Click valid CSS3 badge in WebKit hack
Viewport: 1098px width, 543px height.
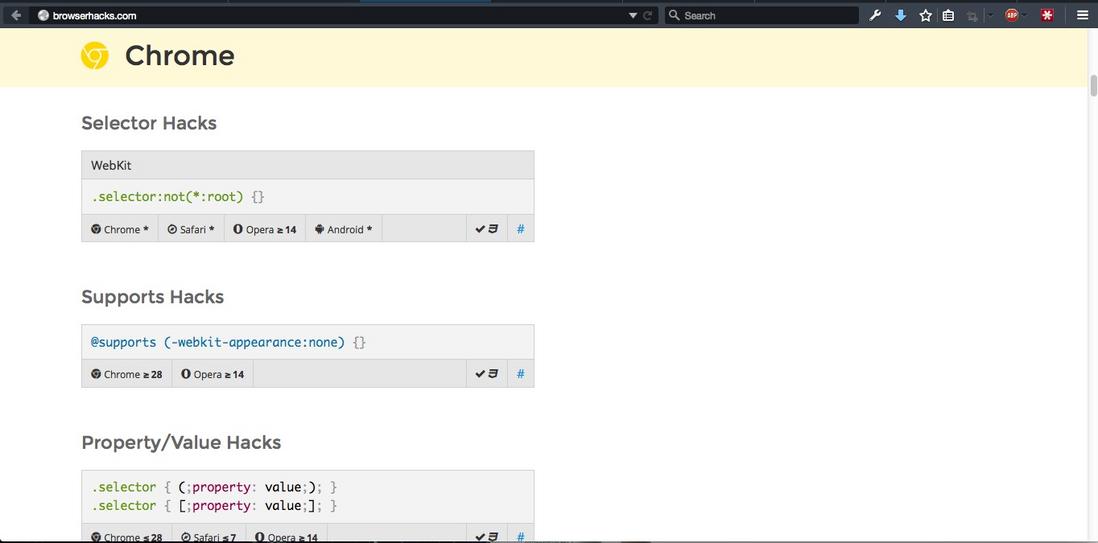[487, 229]
